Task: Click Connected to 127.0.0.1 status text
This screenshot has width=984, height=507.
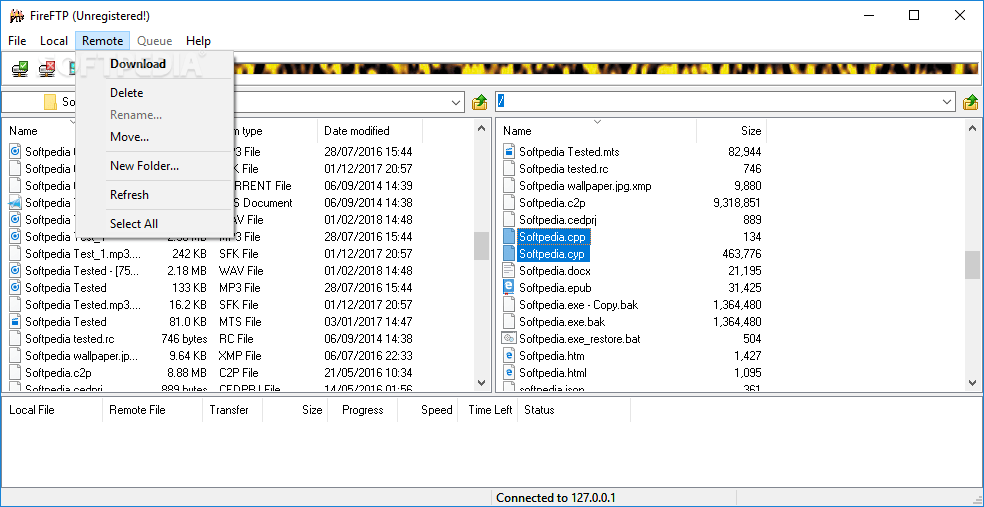Action: pyautogui.click(x=555, y=498)
